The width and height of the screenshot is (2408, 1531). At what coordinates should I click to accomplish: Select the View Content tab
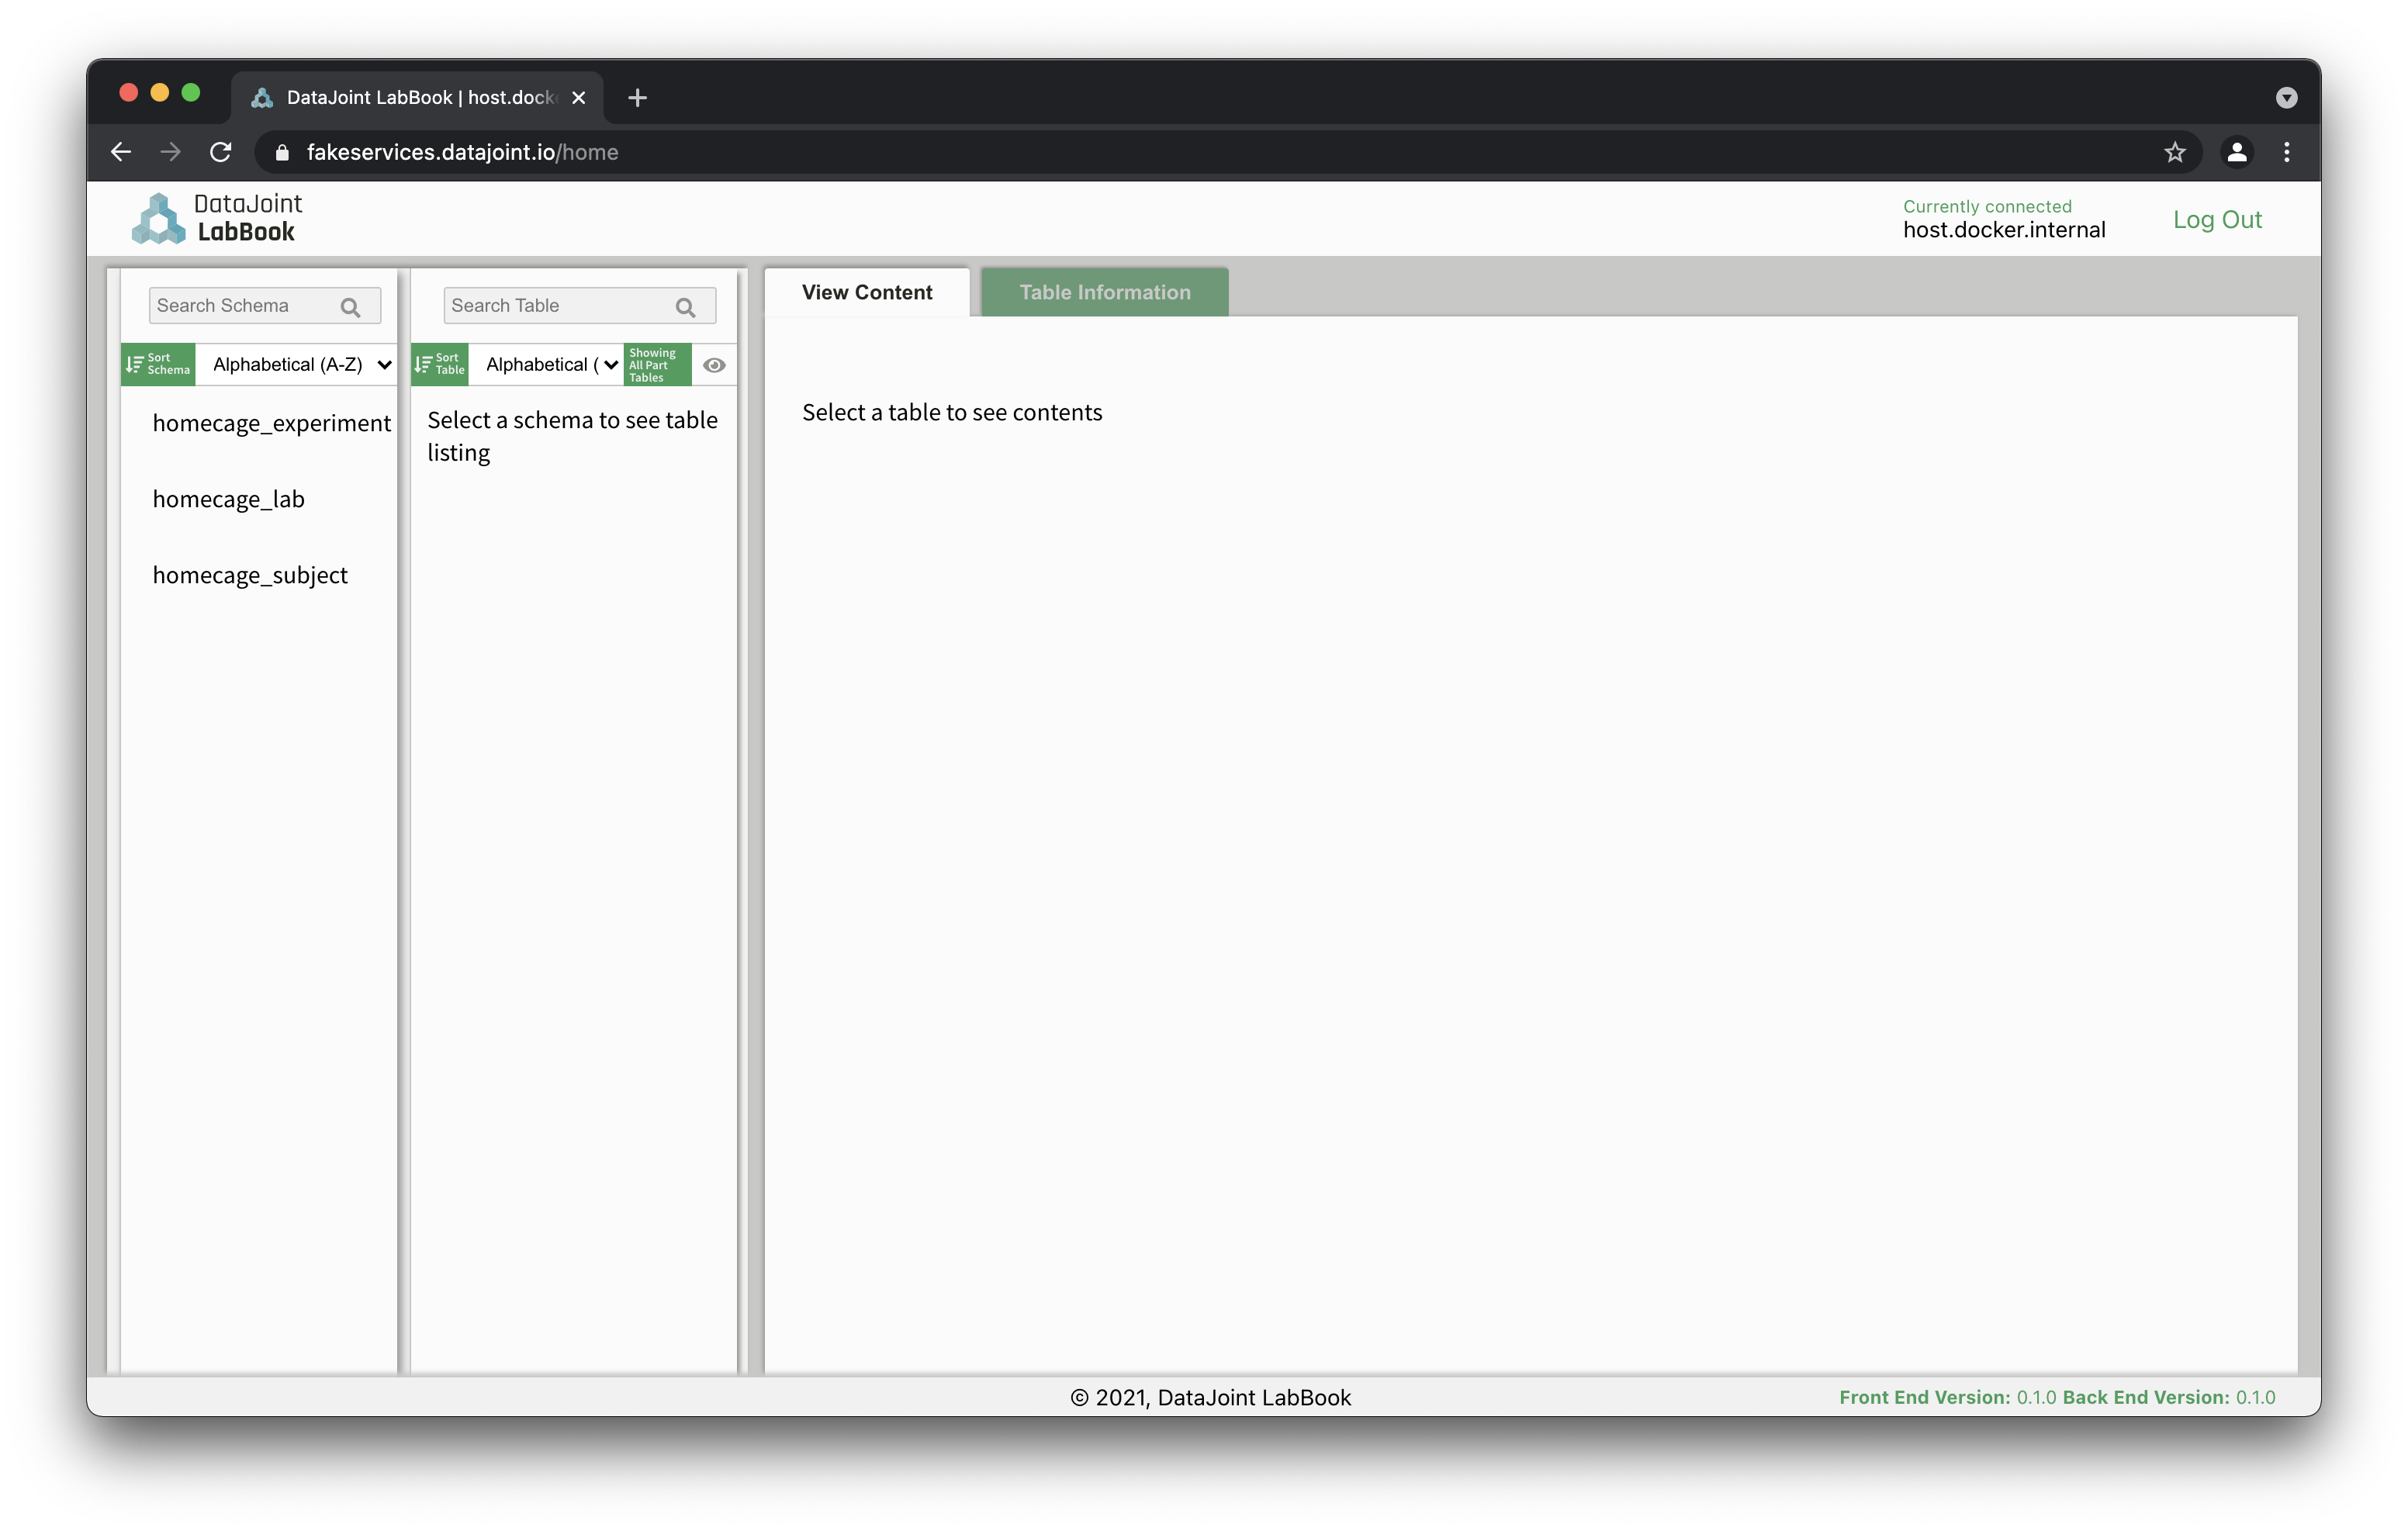coord(866,292)
